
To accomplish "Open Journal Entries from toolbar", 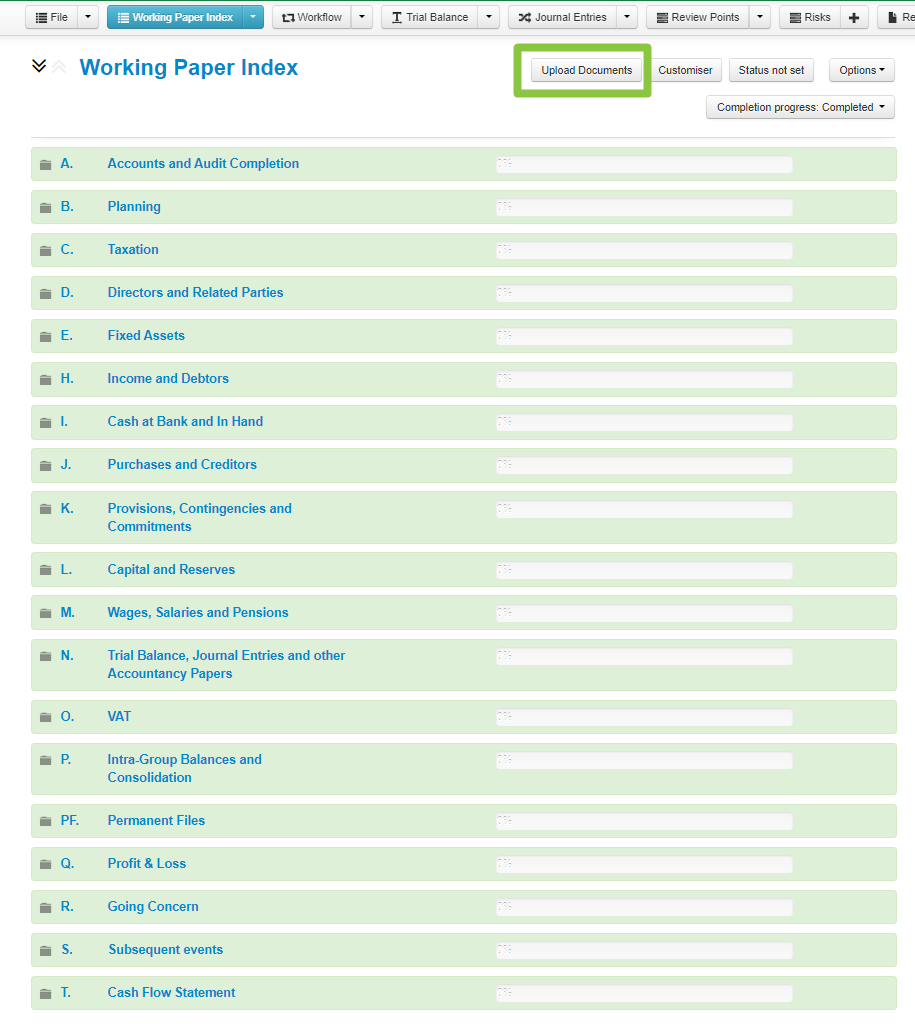I will coord(562,17).
